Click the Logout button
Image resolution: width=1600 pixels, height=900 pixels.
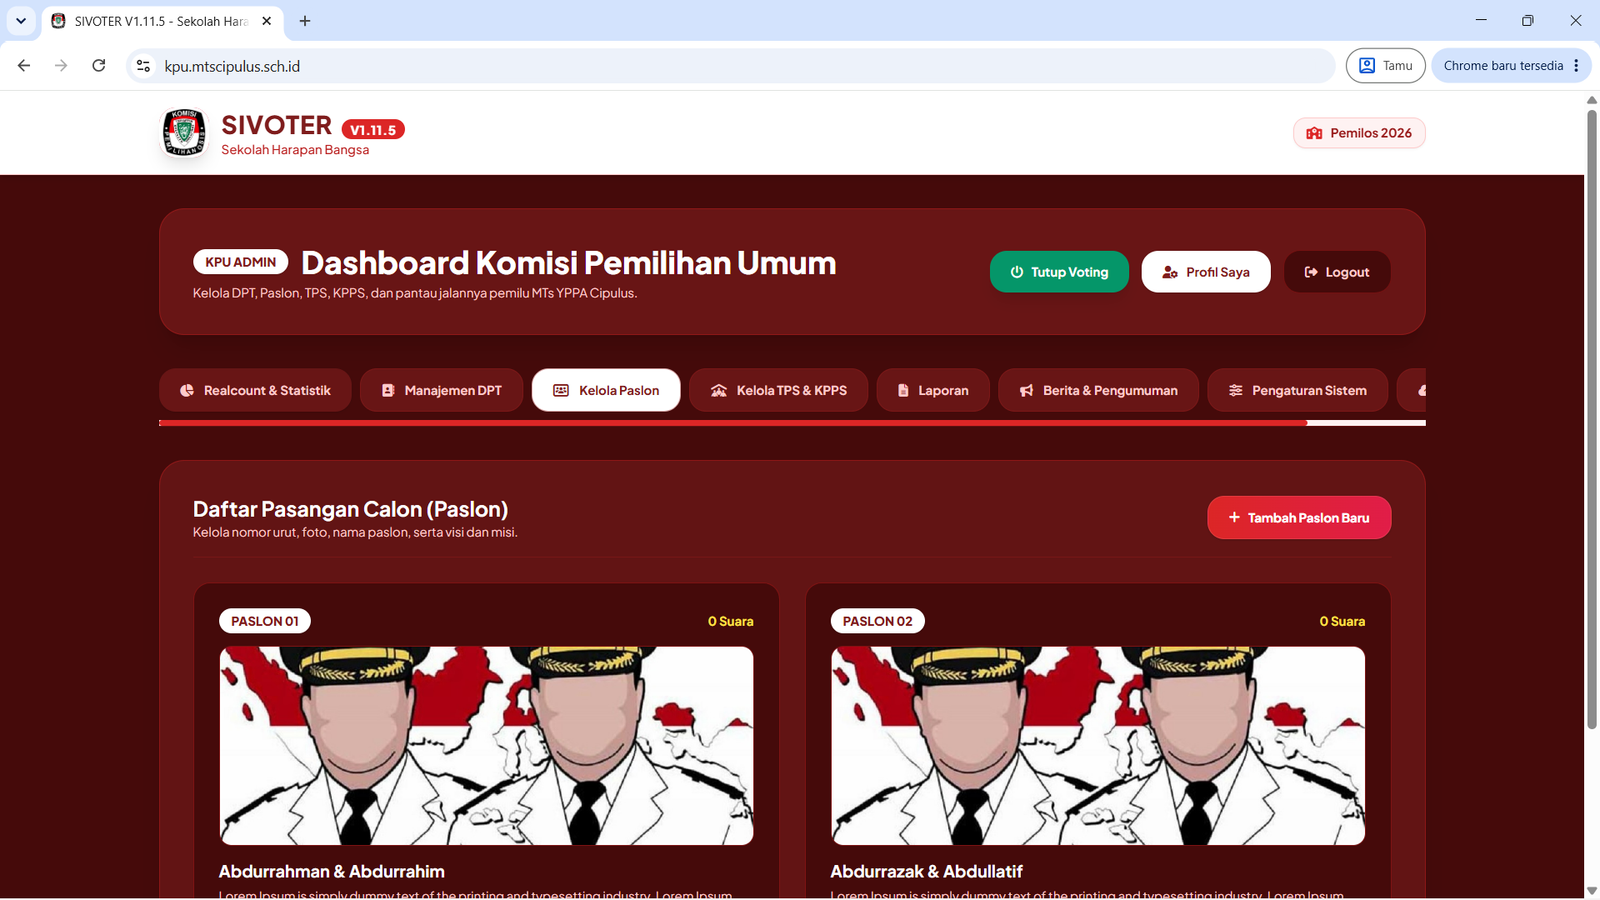coord(1337,272)
